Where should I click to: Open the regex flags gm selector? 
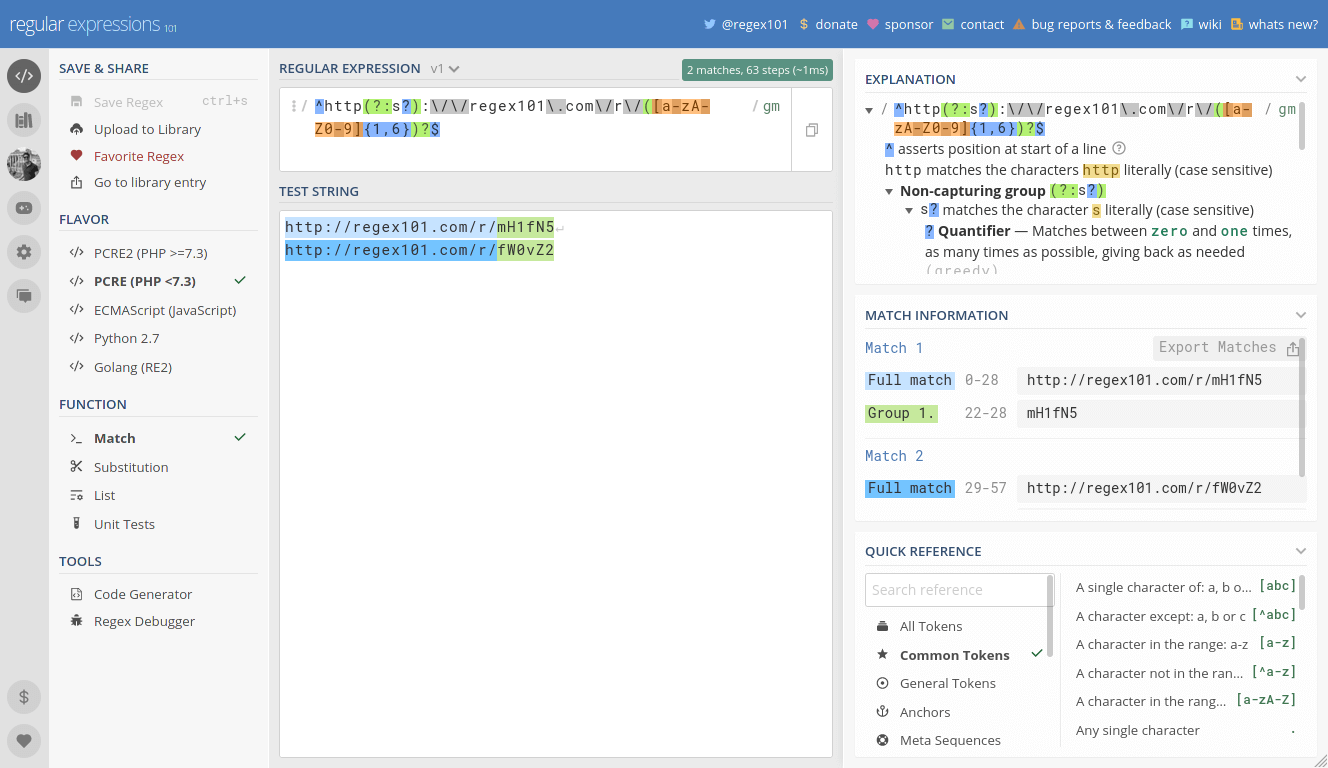(x=771, y=106)
